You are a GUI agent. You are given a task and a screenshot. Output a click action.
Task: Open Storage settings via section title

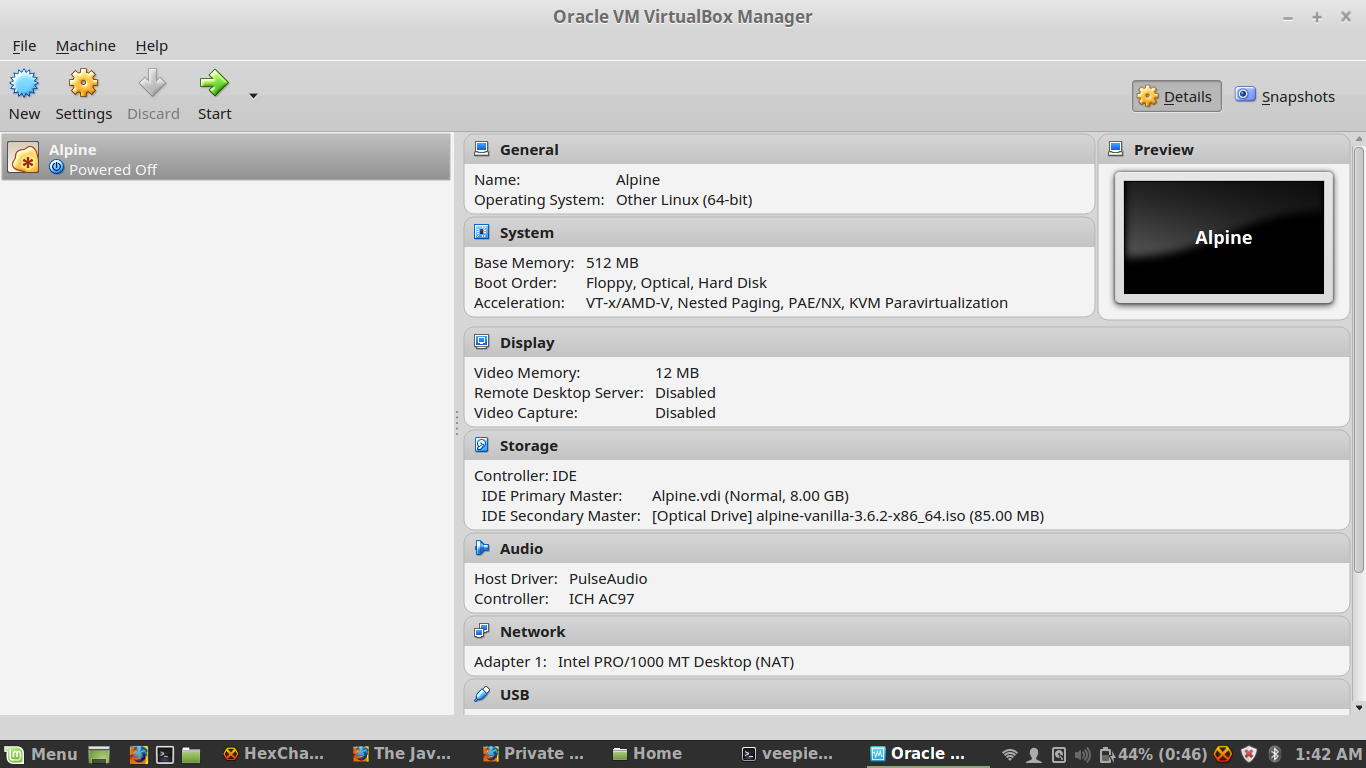(x=529, y=446)
